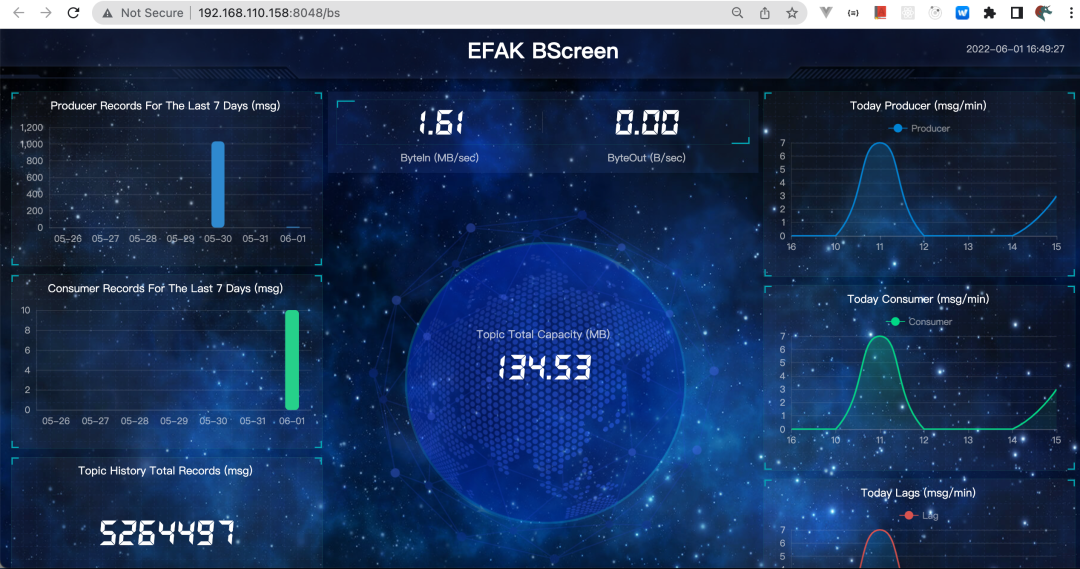Click the blue 05-30 producer bar
1080x569 pixels.
click(218, 185)
